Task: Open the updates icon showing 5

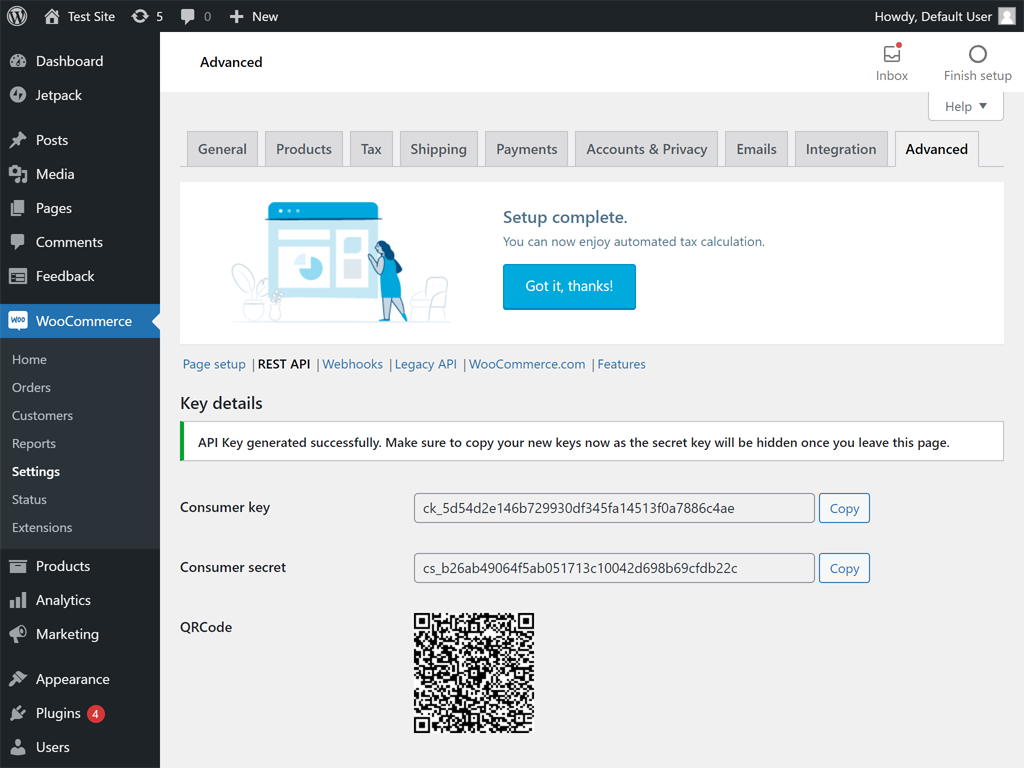Action: point(141,16)
